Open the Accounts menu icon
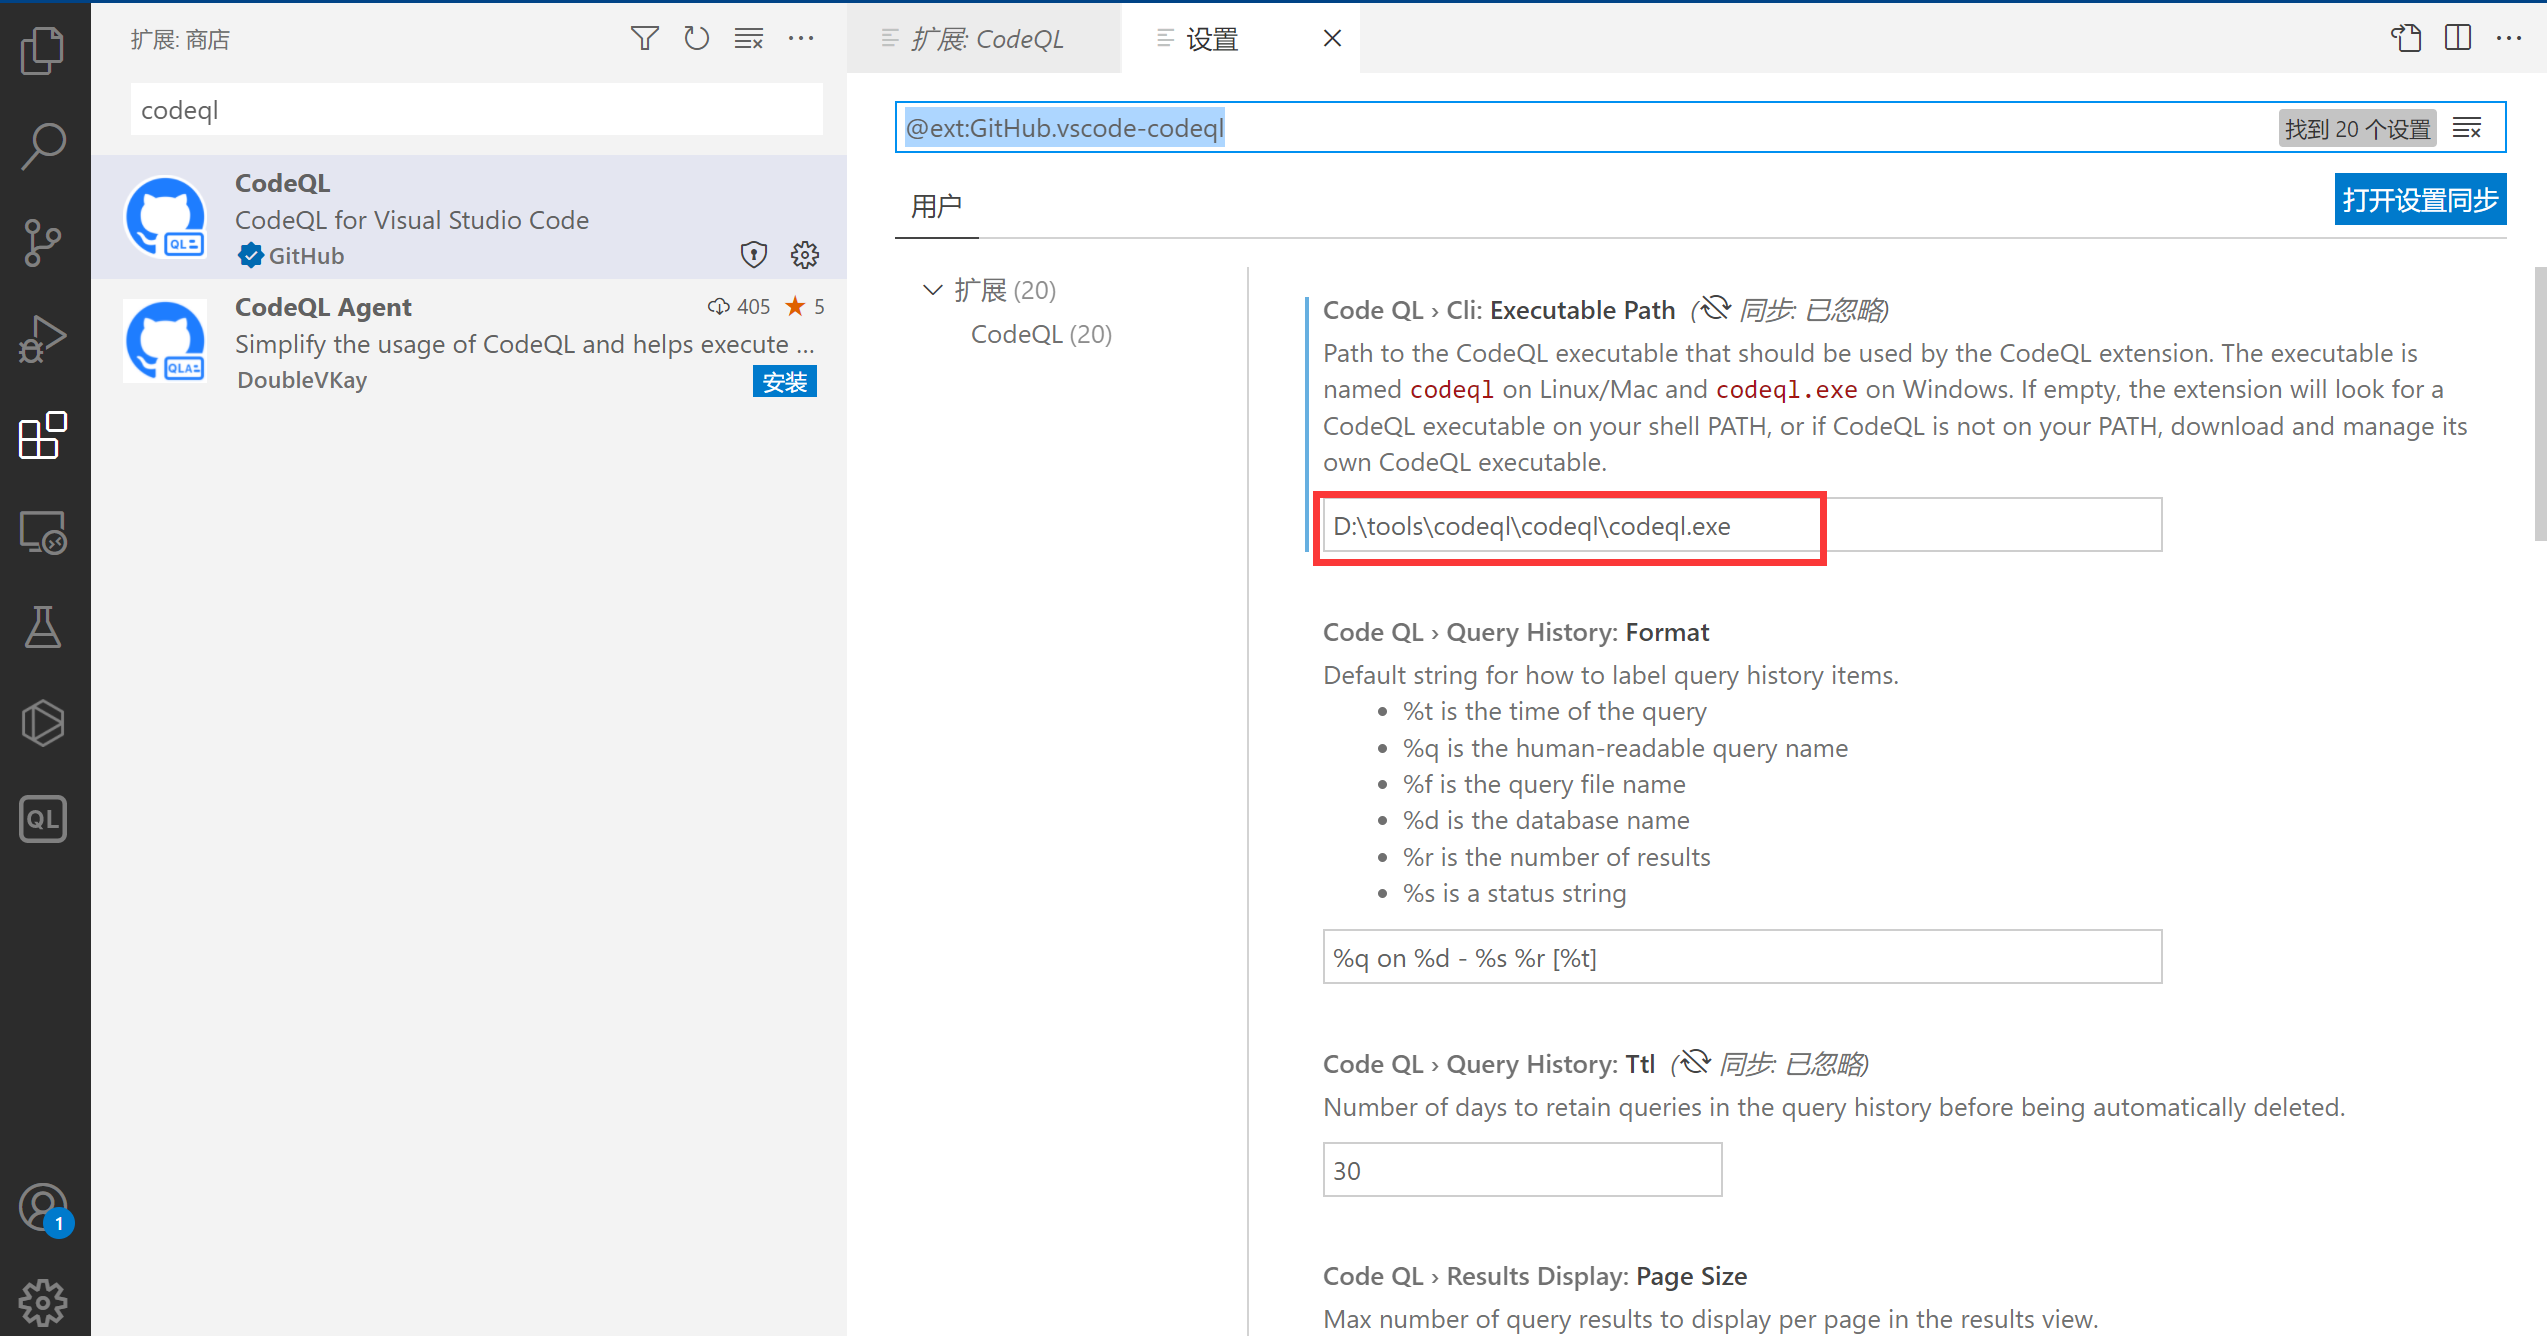2547x1336 pixels. [43, 1209]
